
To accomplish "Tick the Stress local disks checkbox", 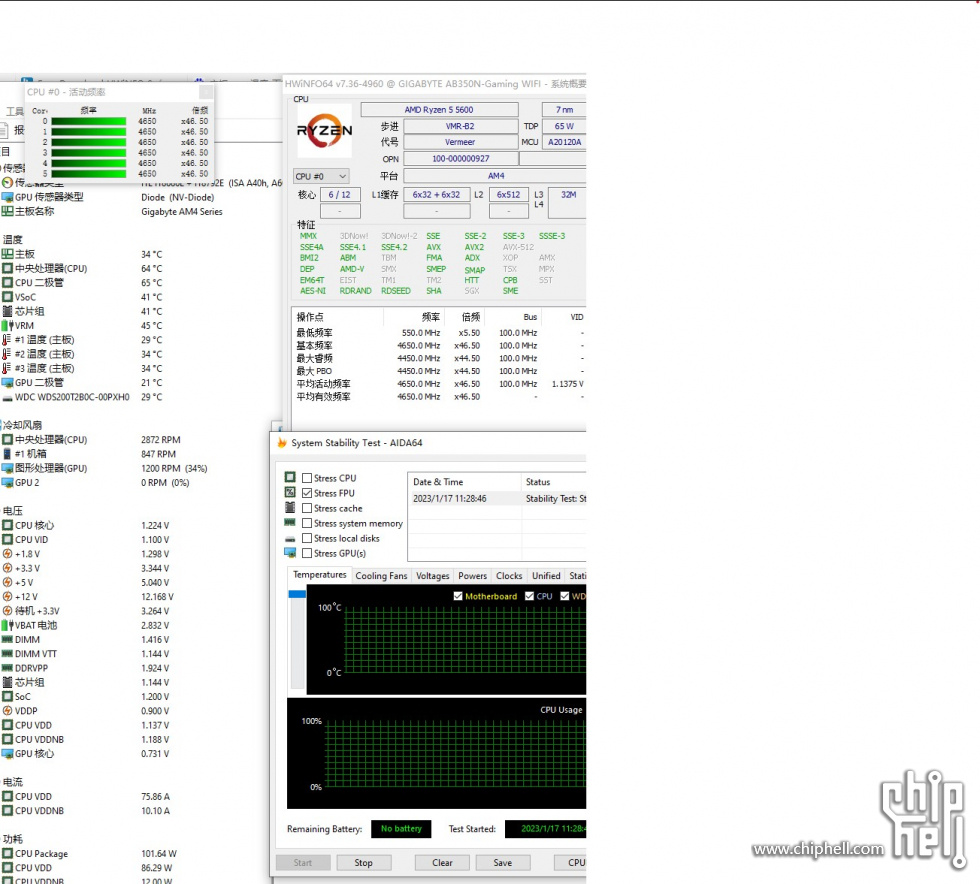I will tap(307, 538).
